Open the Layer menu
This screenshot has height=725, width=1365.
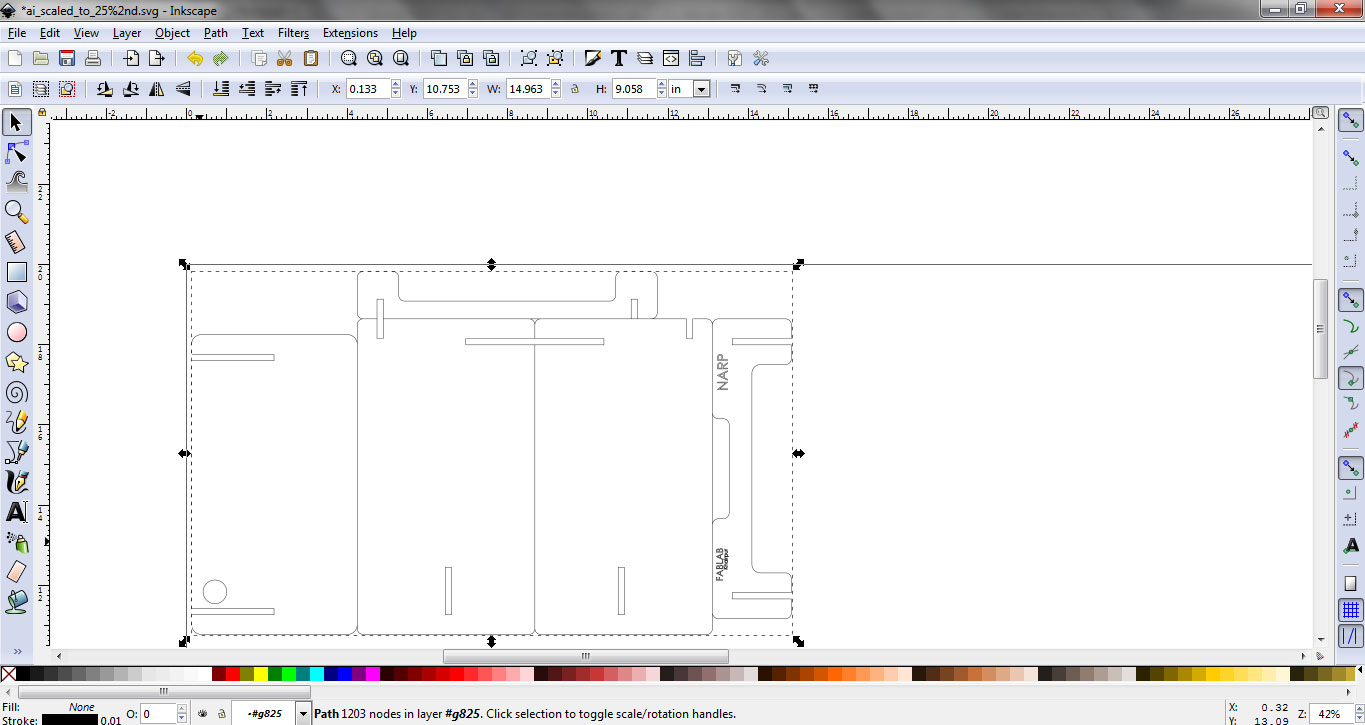[x=127, y=33]
